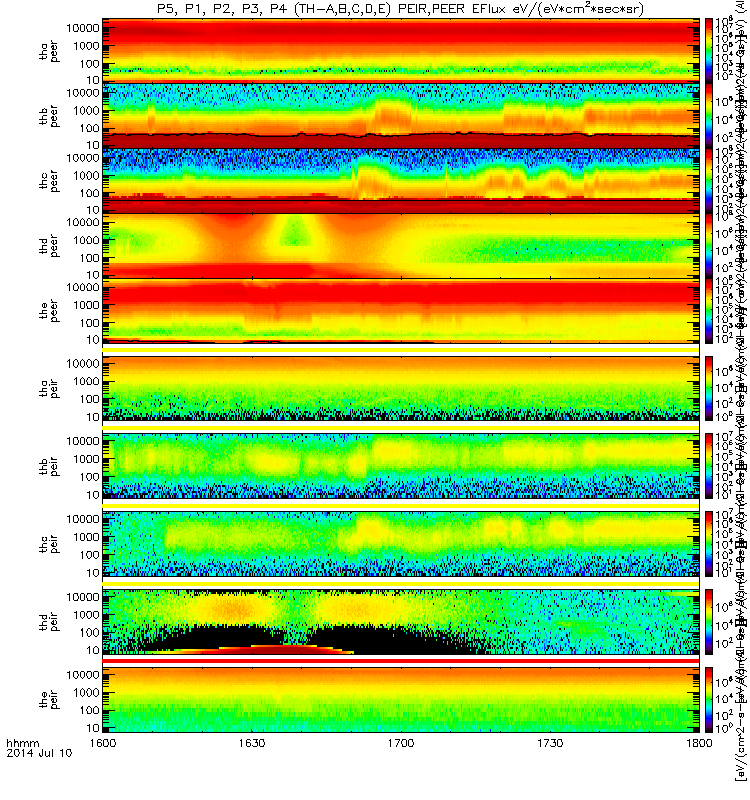Click the 1630 time axis label
750x800 pixels.
[x=252, y=742]
